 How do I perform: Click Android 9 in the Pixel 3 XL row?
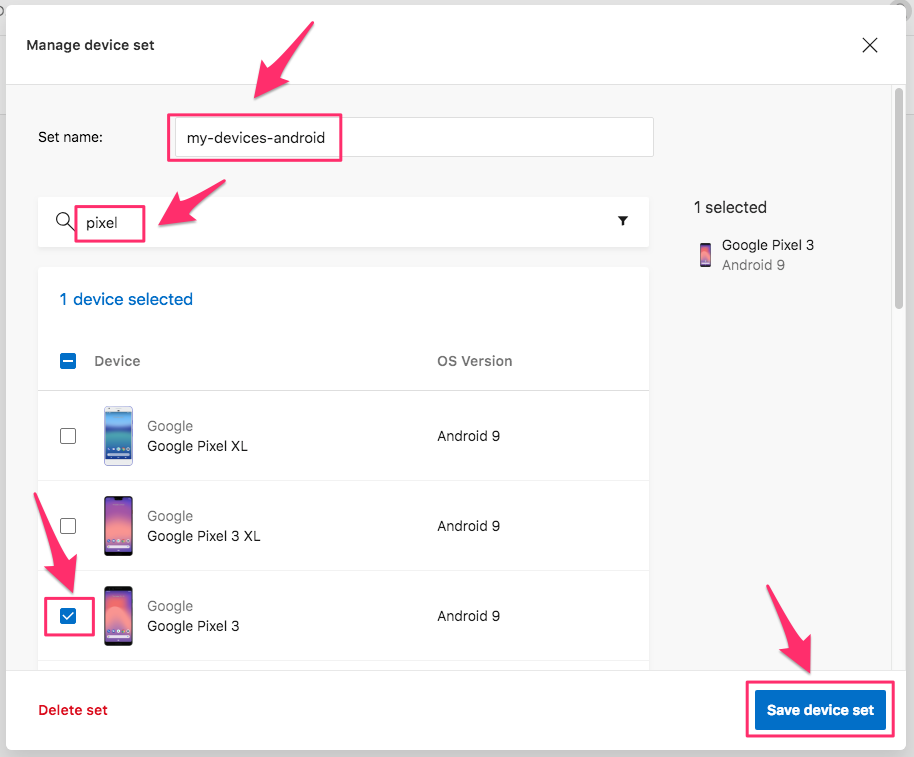coord(469,526)
